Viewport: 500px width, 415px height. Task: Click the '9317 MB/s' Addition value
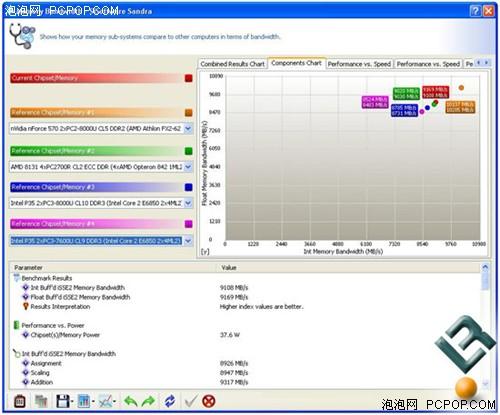(234, 382)
